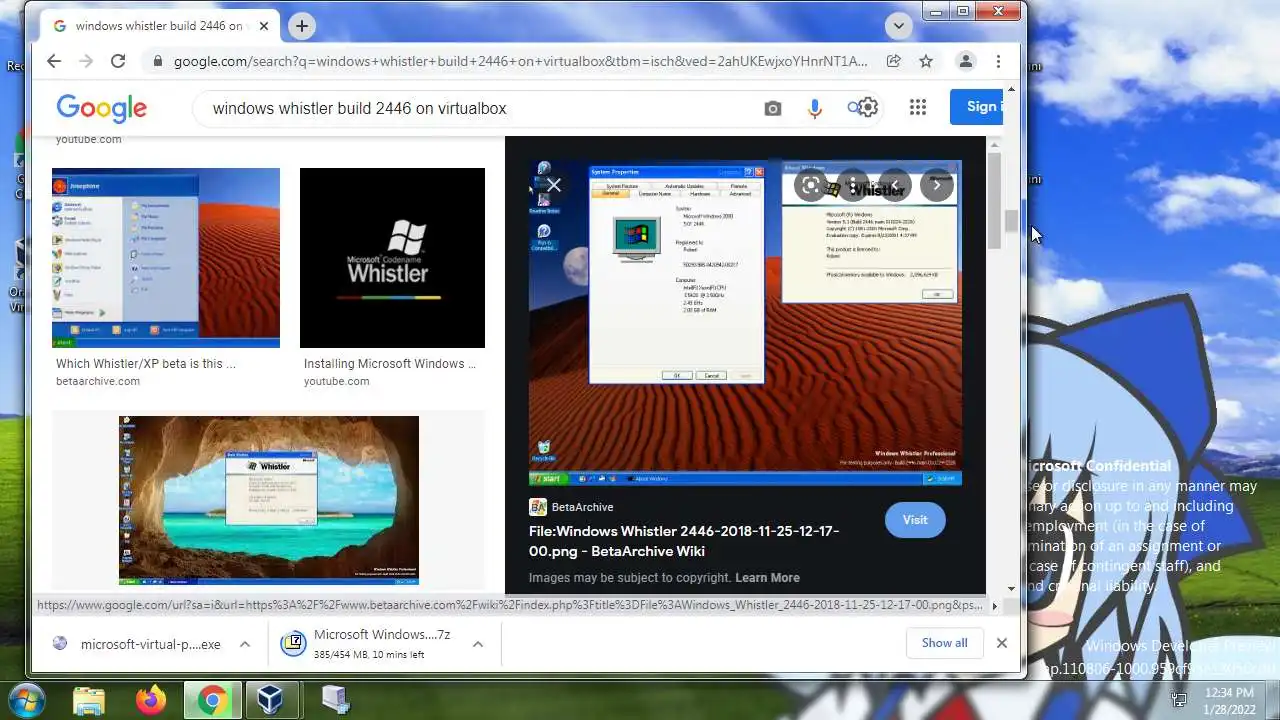Click the Sign in button
Viewport: 1280px width, 720px height.
pyautogui.click(x=977, y=107)
